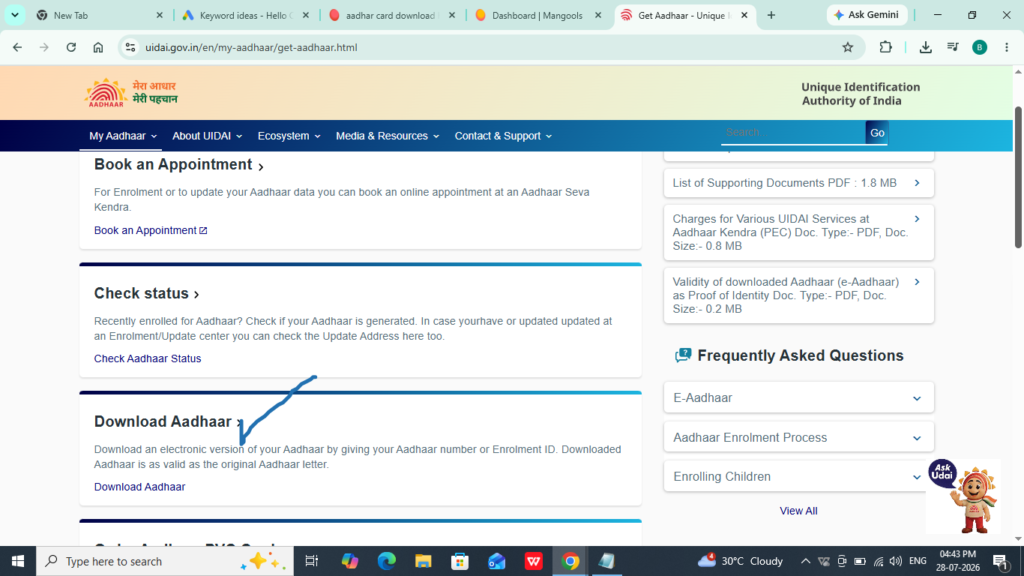Open the notification center icon
This screenshot has height=576, width=1024.
click(x=1000, y=561)
